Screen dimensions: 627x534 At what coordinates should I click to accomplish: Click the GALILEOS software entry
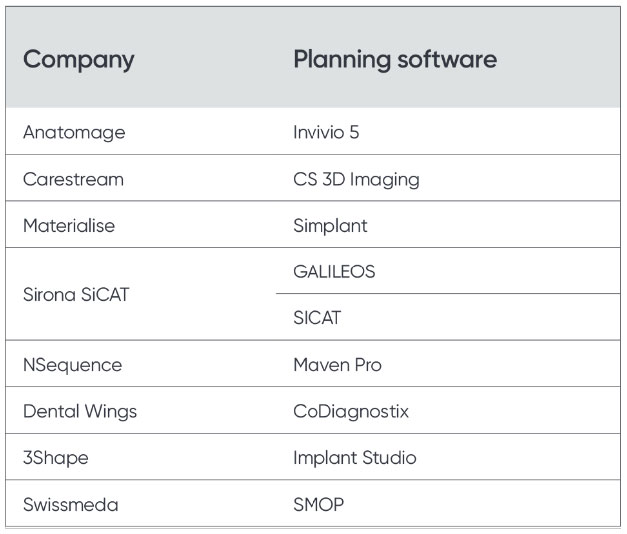point(334,271)
